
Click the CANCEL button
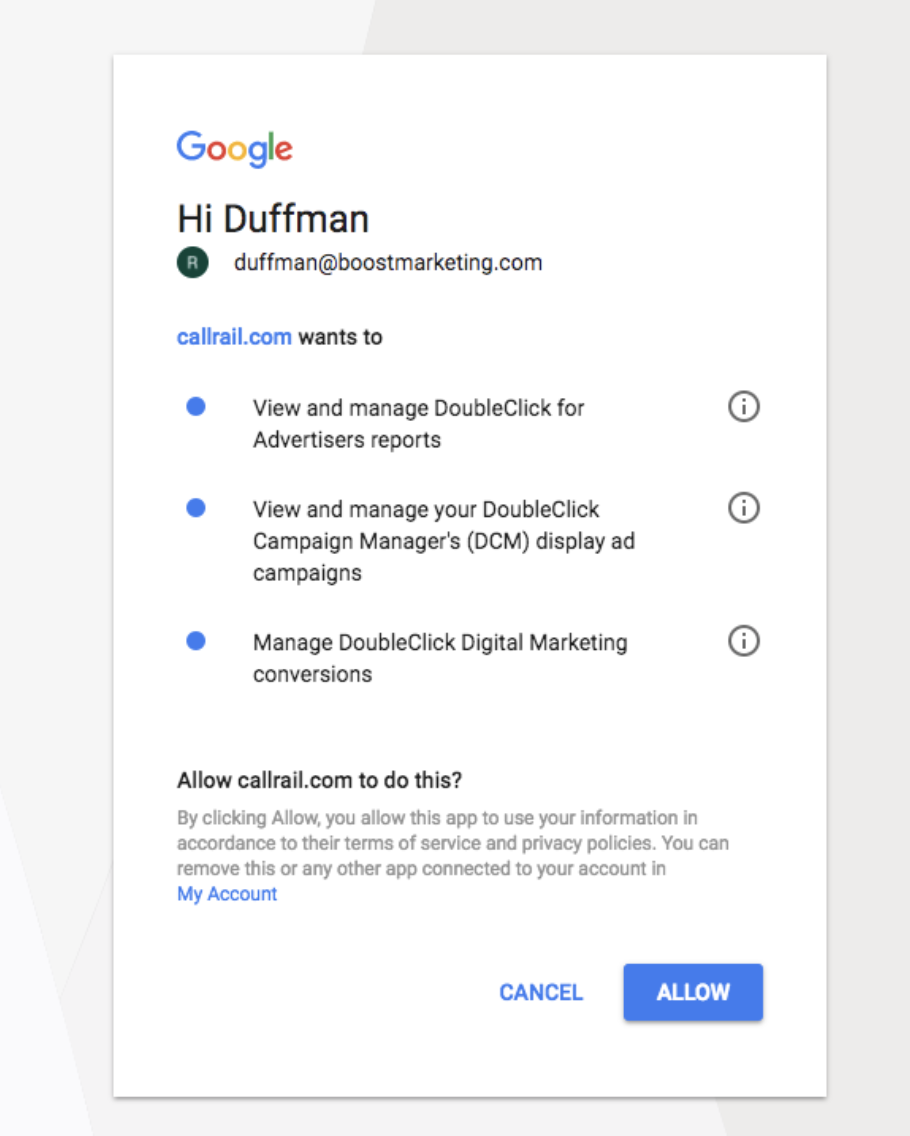pos(541,992)
